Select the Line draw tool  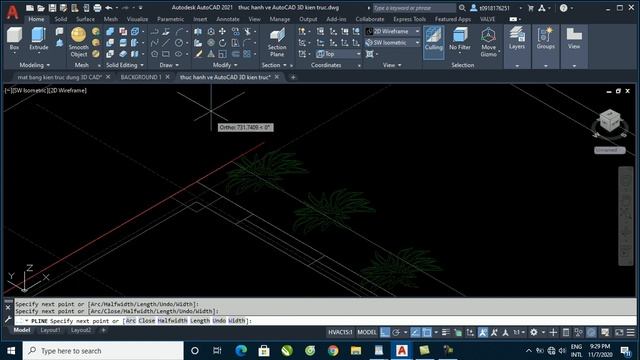[x=166, y=42]
